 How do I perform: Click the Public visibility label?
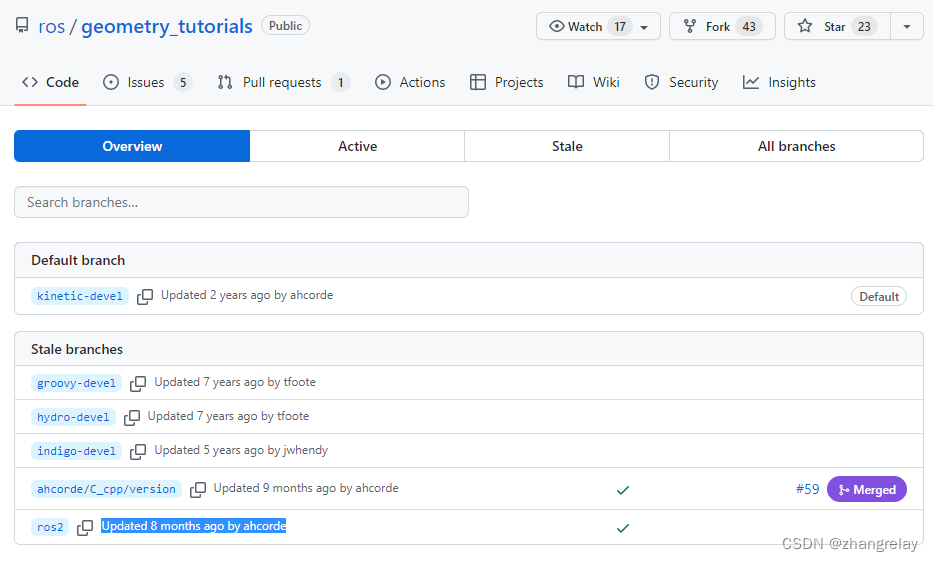pyautogui.click(x=286, y=26)
